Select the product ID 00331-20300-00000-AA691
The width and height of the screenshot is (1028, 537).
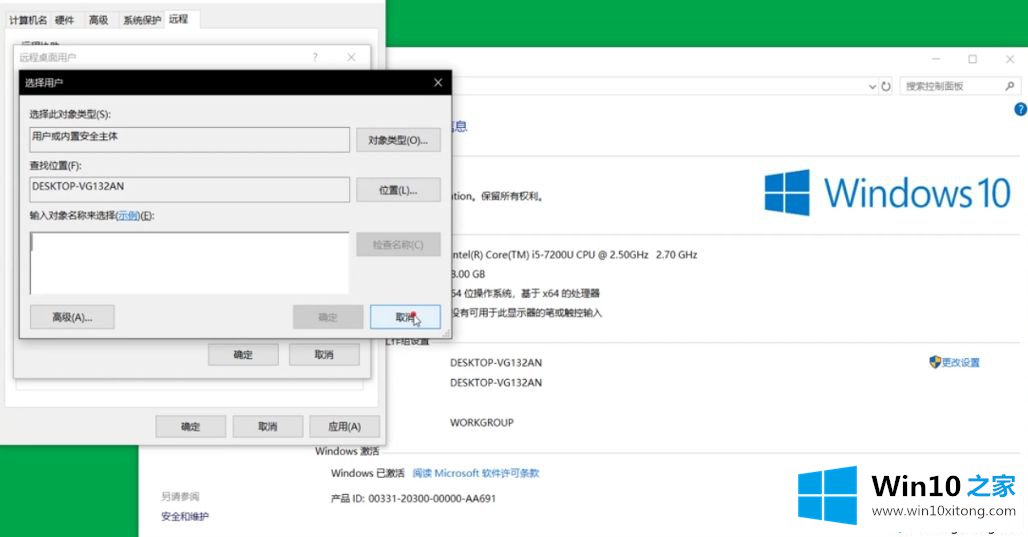coord(432,499)
